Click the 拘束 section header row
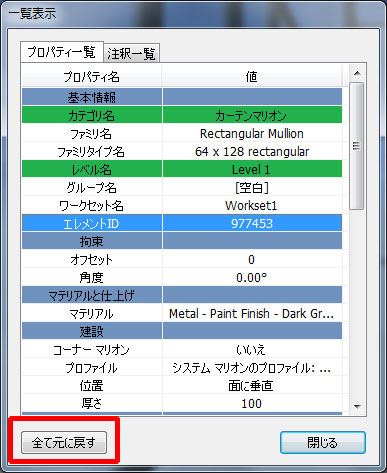This screenshot has height=473, width=387. coord(182,241)
